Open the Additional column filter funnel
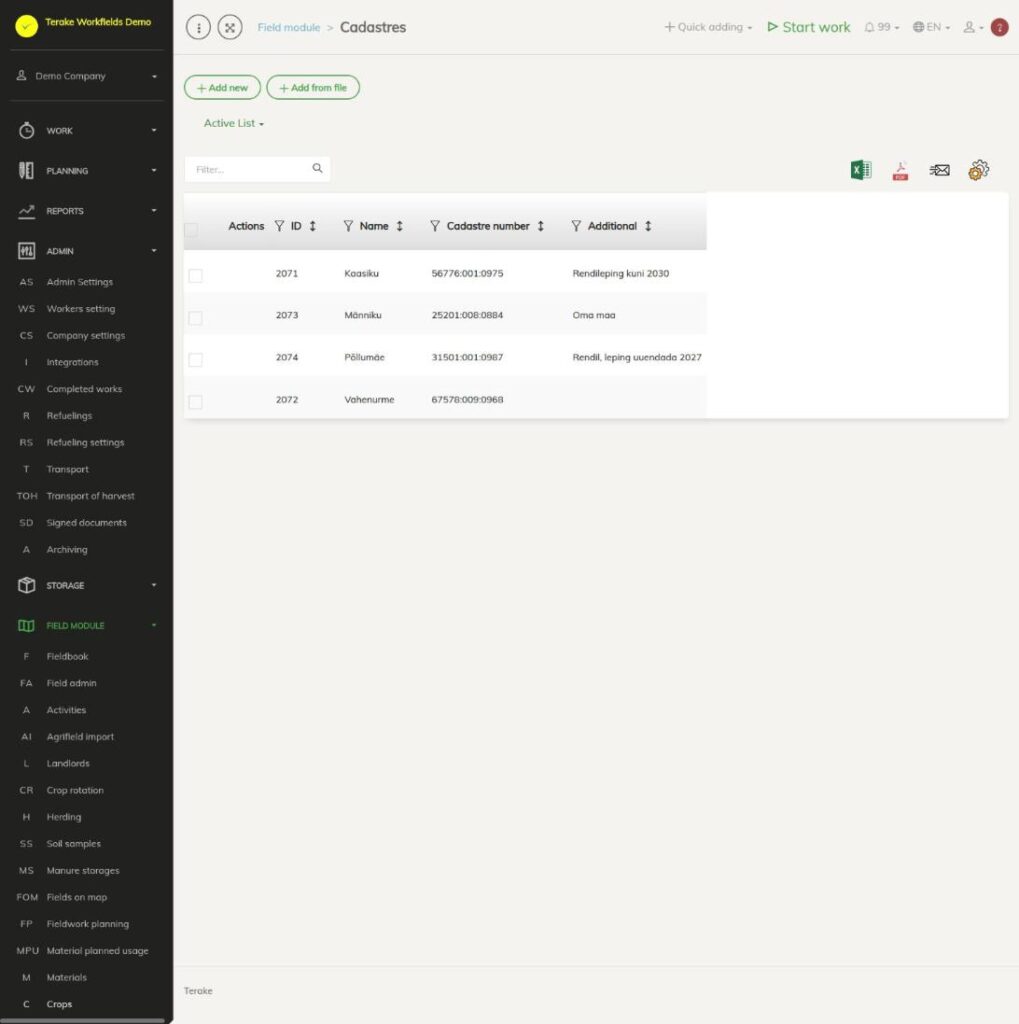Screen dimensions: 1019x1024 (576, 226)
